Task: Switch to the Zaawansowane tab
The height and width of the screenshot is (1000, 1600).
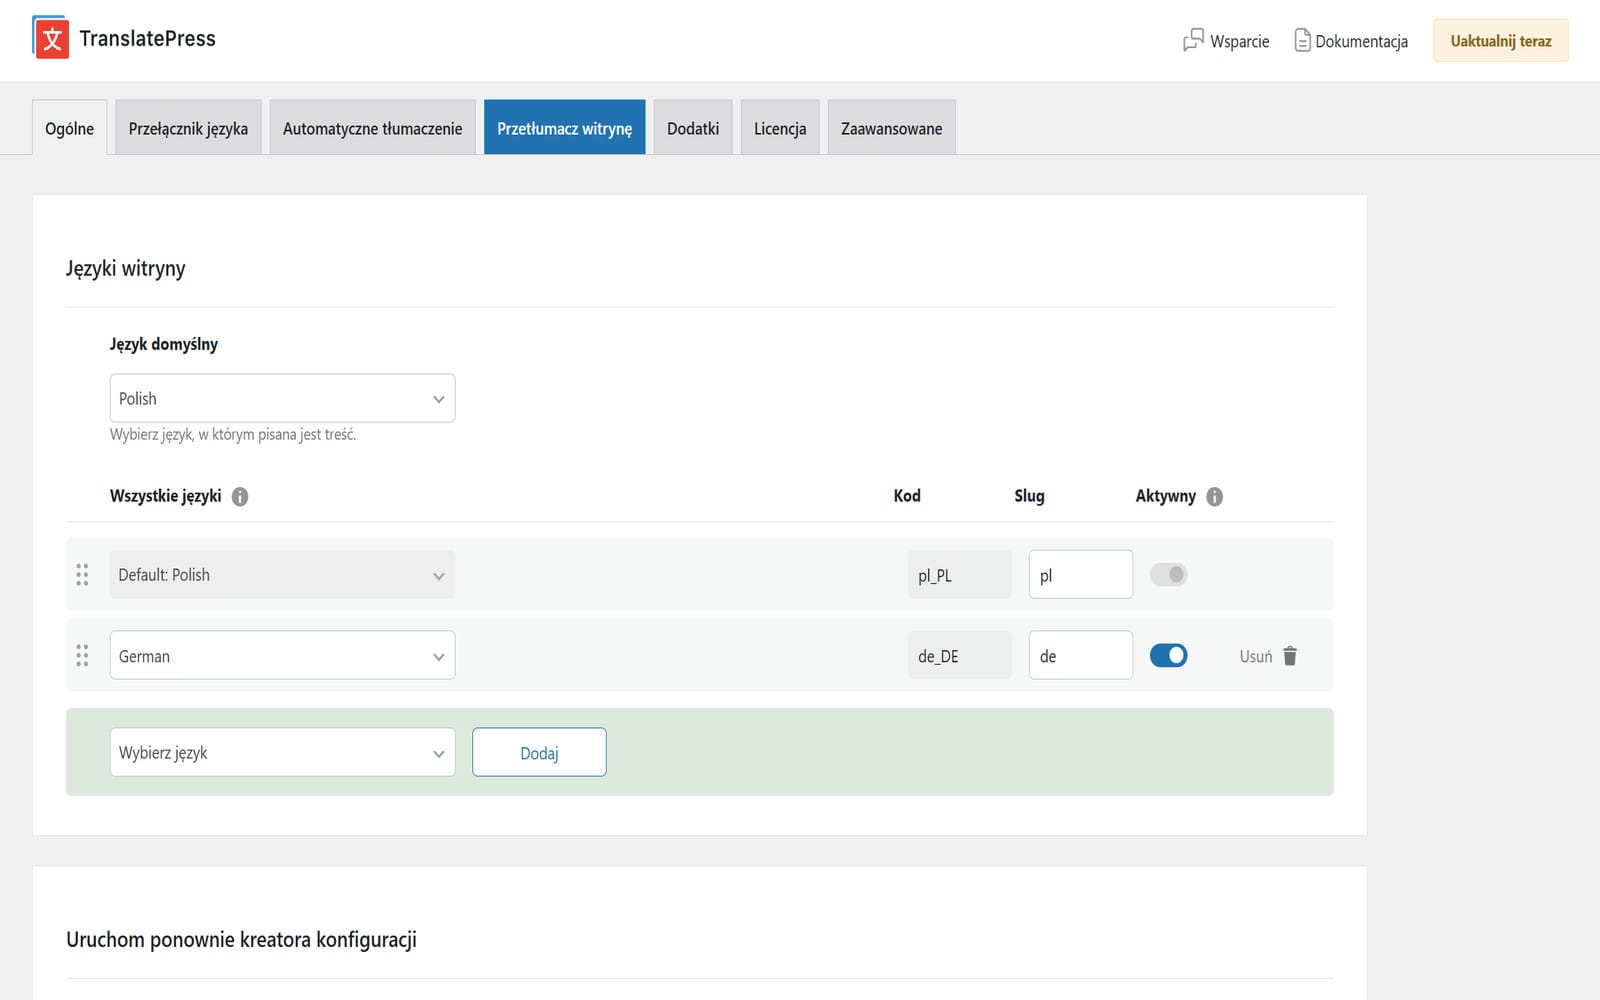Action: 891,127
